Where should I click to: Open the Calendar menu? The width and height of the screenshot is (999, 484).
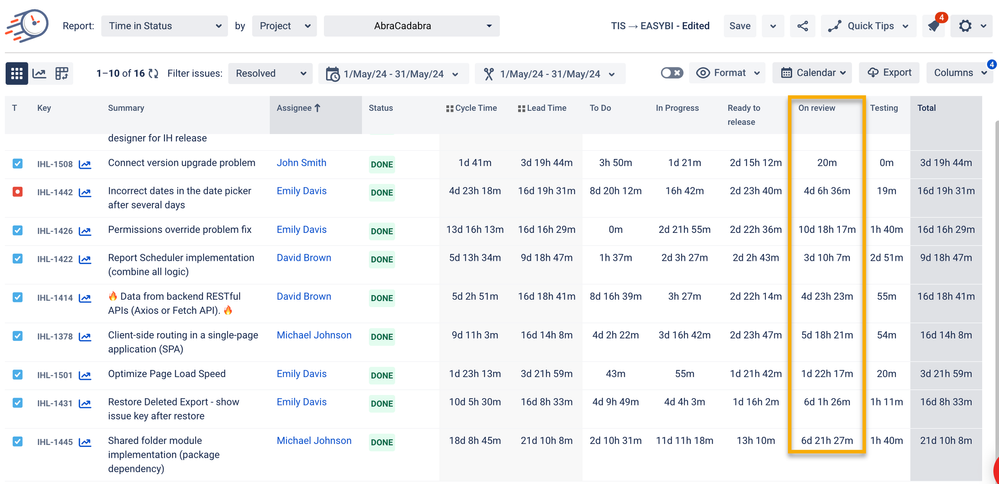point(813,73)
